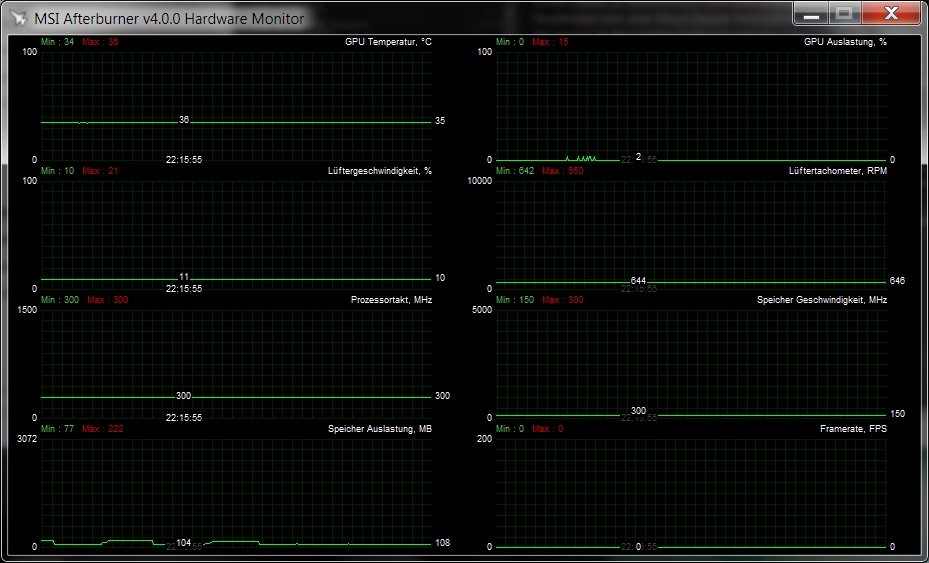Select the 'GPU Temperatur, °C' graph title
Screen dimensions: 929x563
pyautogui.click(x=388, y=42)
